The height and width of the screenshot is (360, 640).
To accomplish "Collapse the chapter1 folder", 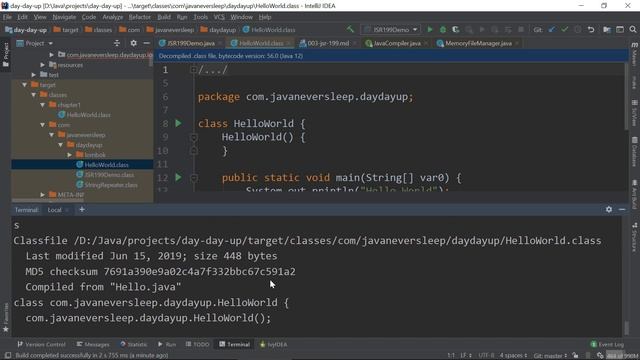I will (42, 105).
